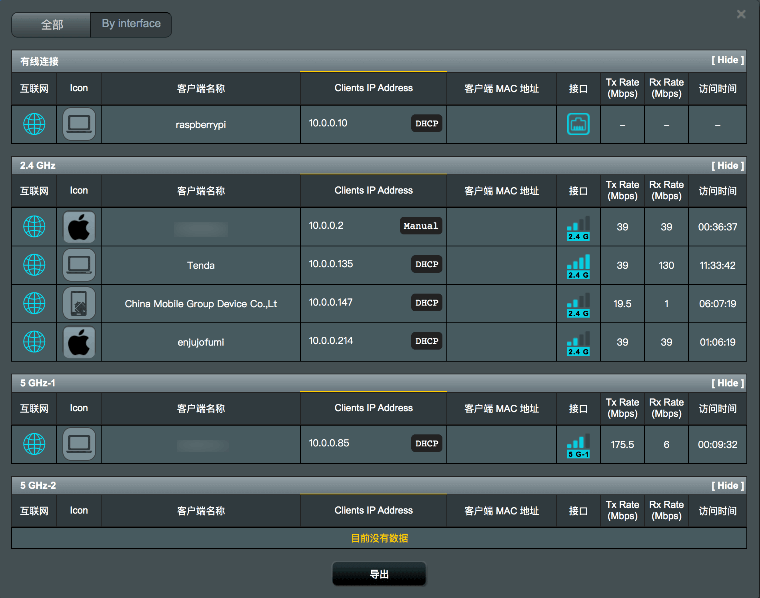Switch to the By interface tab
The width and height of the screenshot is (760, 598).
coord(131,24)
